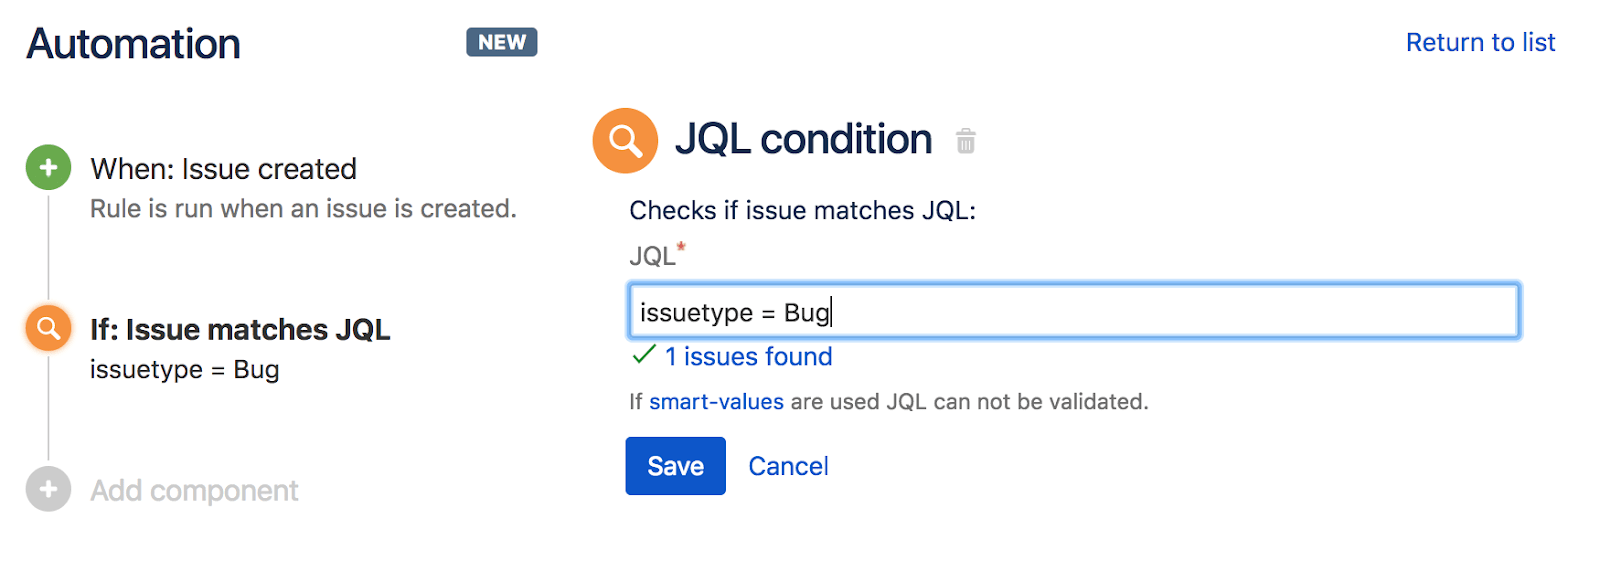Click the 'JQL condition' heading
1600x561 pixels.
click(803, 140)
